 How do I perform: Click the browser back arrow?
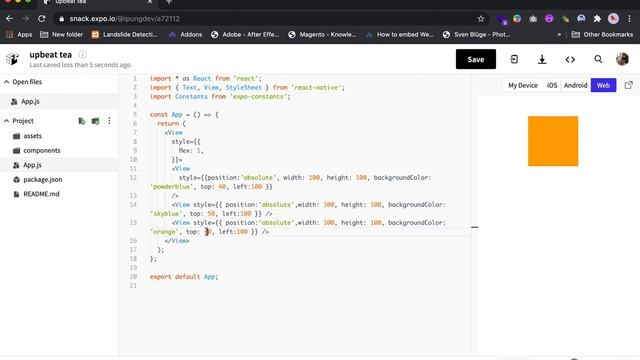[x=9, y=19]
